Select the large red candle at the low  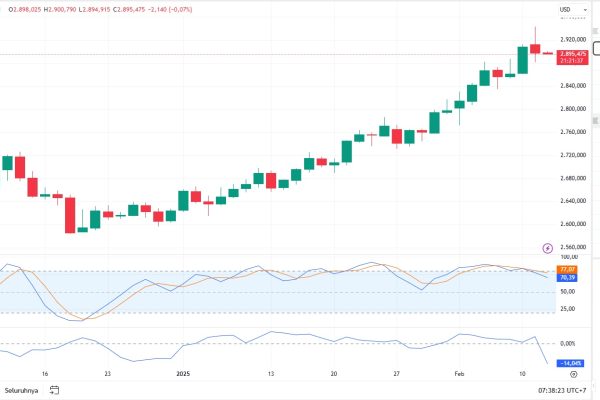(x=70, y=214)
